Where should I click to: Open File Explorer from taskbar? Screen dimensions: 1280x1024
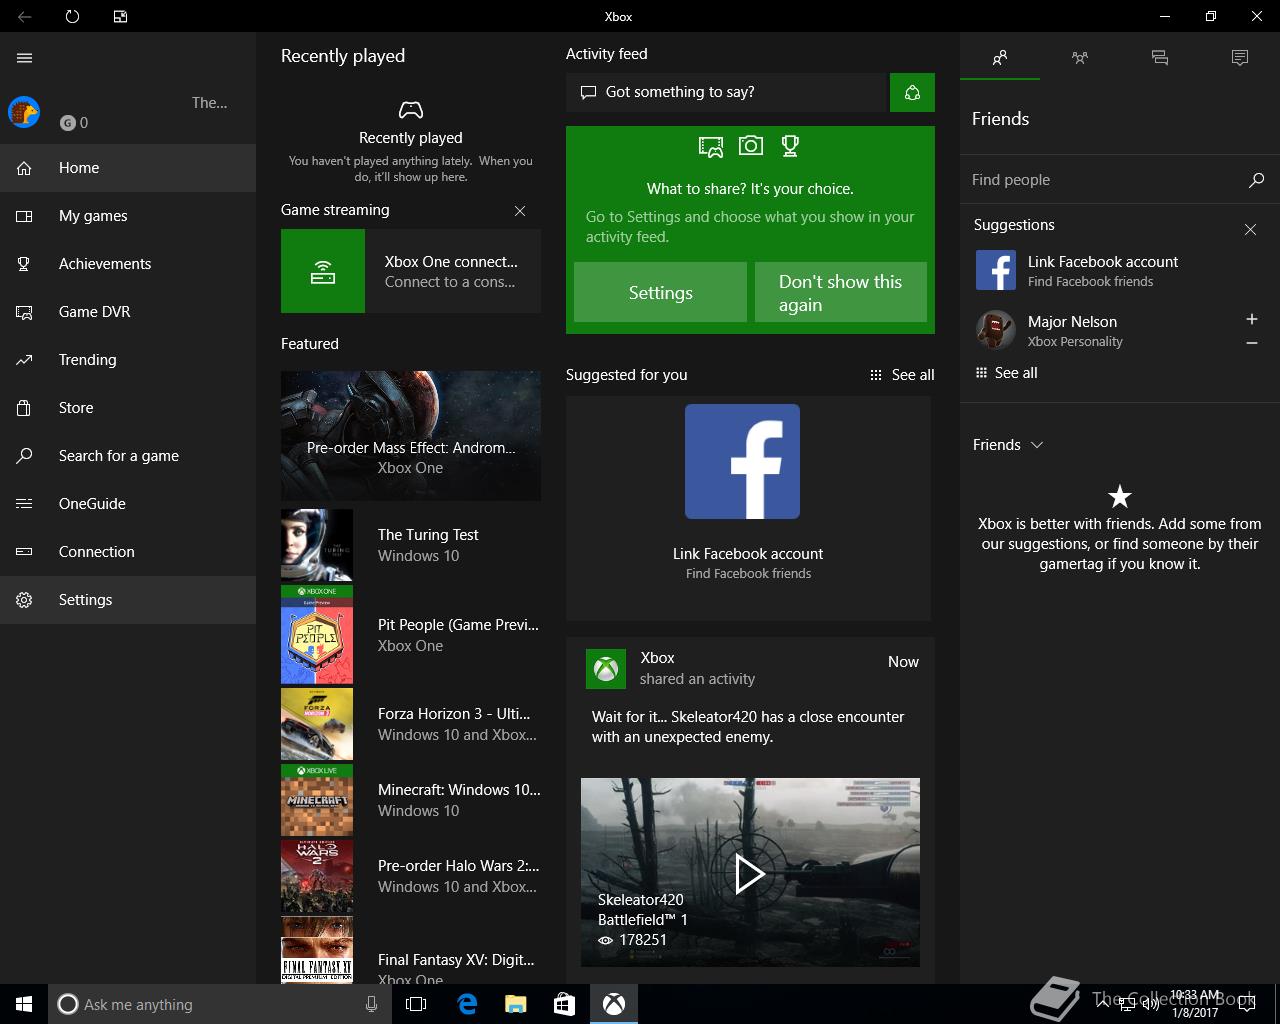click(x=515, y=1004)
